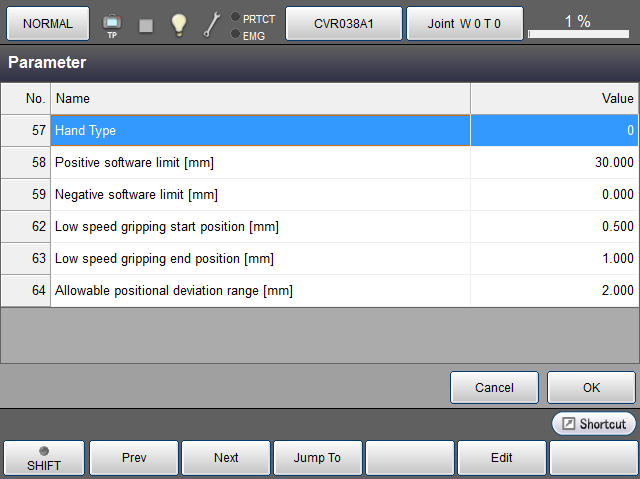Confirm with the OK button
This screenshot has height=479, width=640.
click(591, 387)
